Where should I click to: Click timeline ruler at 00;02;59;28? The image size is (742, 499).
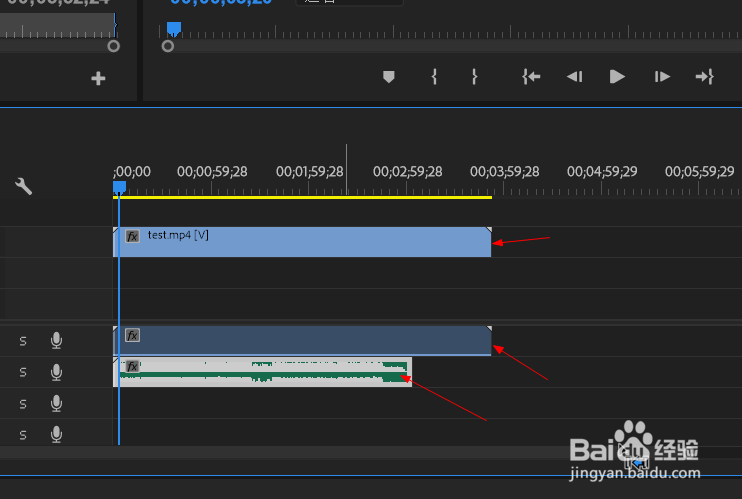pos(407,171)
